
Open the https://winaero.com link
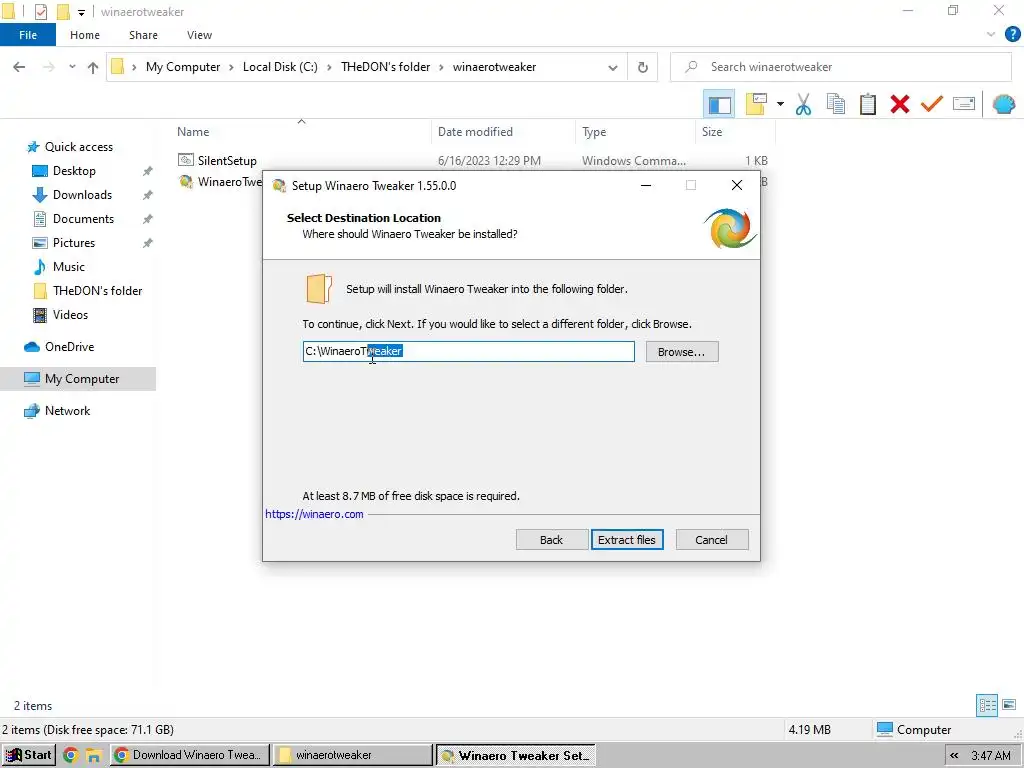point(314,514)
